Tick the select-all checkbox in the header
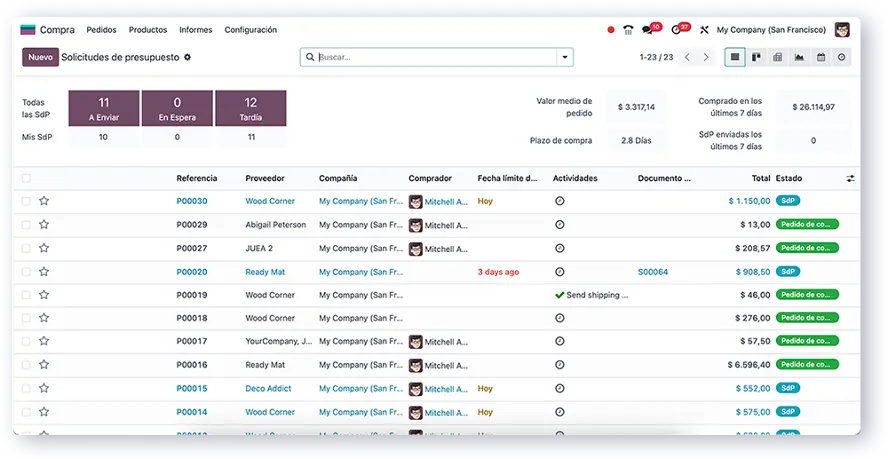This screenshot has width=888, height=459. pos(26,178)
